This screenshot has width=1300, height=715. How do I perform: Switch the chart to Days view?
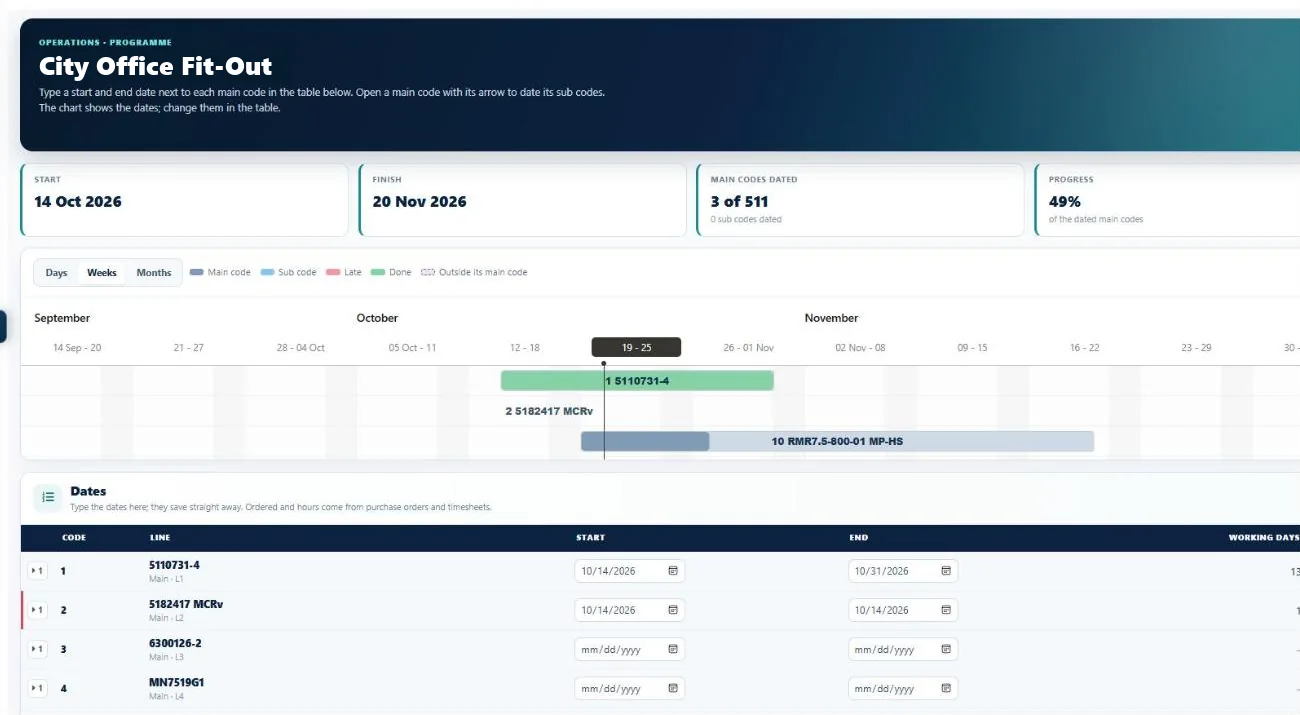[57, 273]
